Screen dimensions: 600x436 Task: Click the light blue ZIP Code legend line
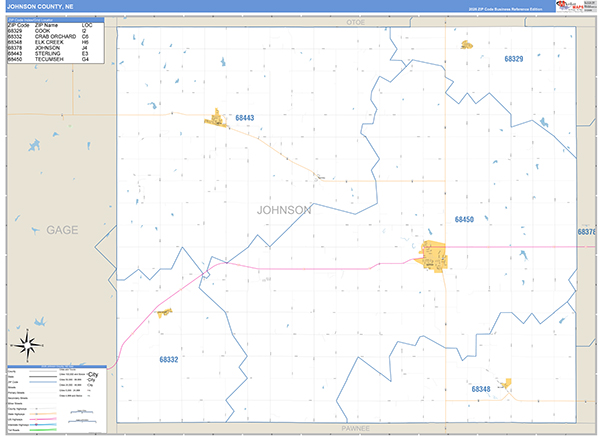pyautogui.click(x=43, y=382)
